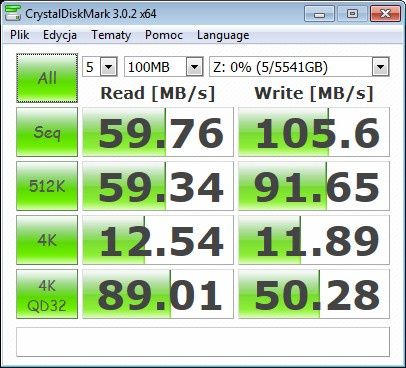Open the Language menu
This screenshot has height=368, width=406.
(x=223, y=35)
